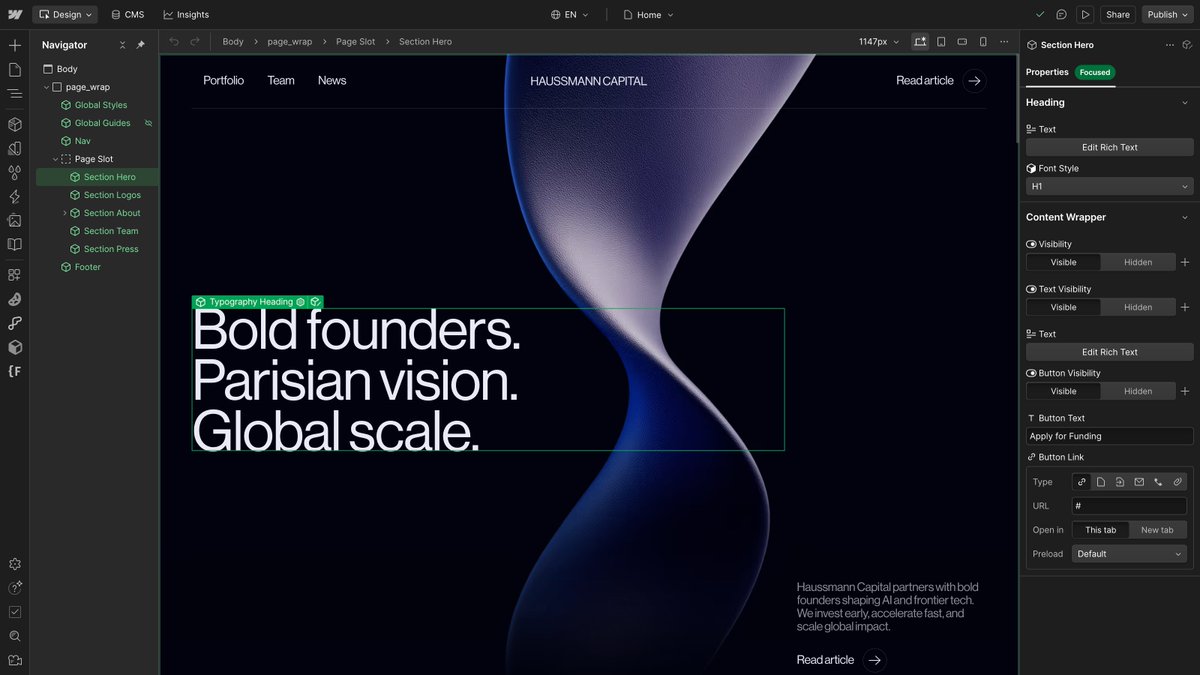Viewport: 1200px width, 675px height.
Task: Click the Webflow logo menu
Action: tap(14, 14)
